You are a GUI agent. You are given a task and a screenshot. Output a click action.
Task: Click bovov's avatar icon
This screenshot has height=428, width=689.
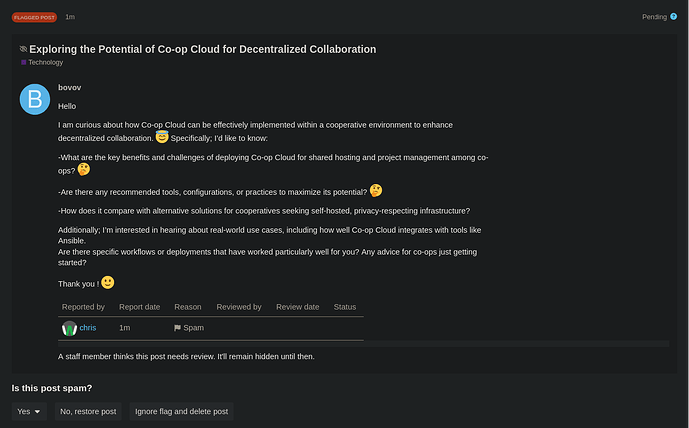(x=35, y=99)
